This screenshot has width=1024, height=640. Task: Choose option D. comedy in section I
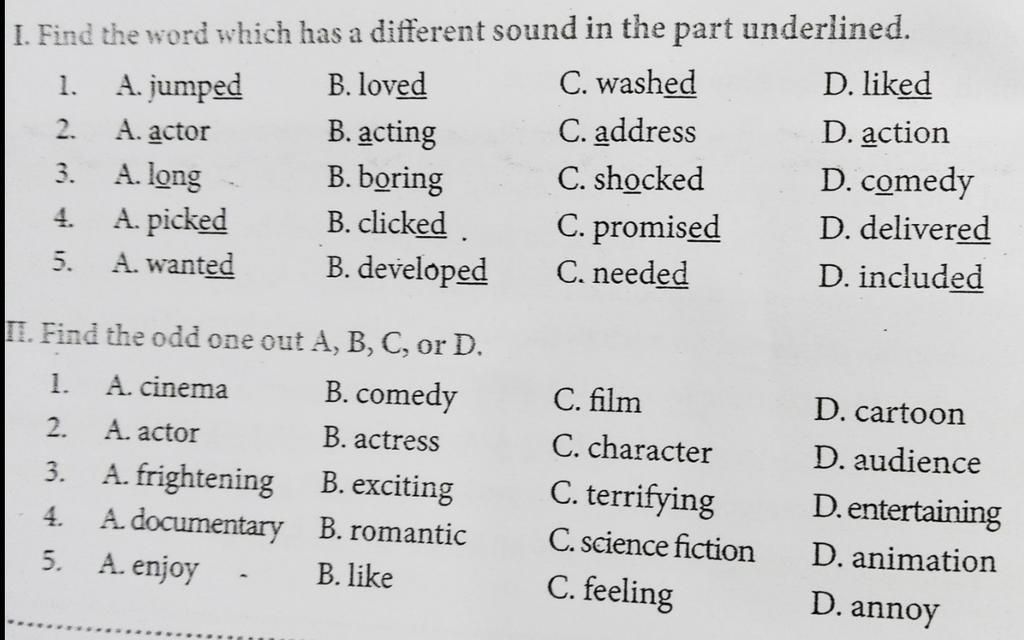tap(897, 182)
